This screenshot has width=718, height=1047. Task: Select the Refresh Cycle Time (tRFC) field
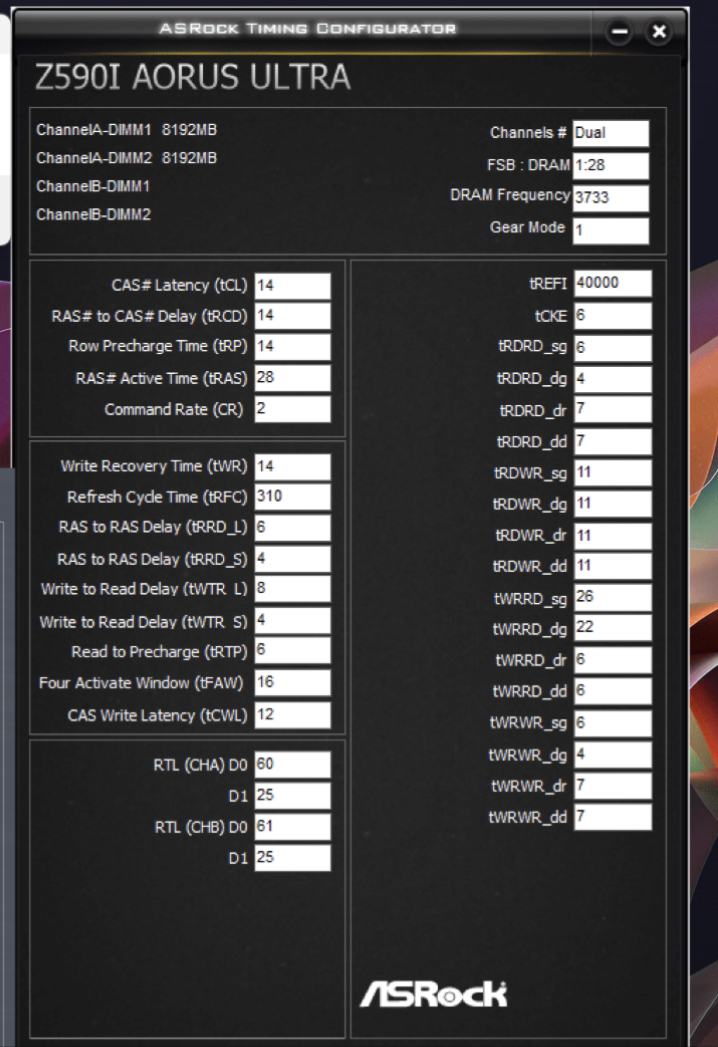point(293,497)
